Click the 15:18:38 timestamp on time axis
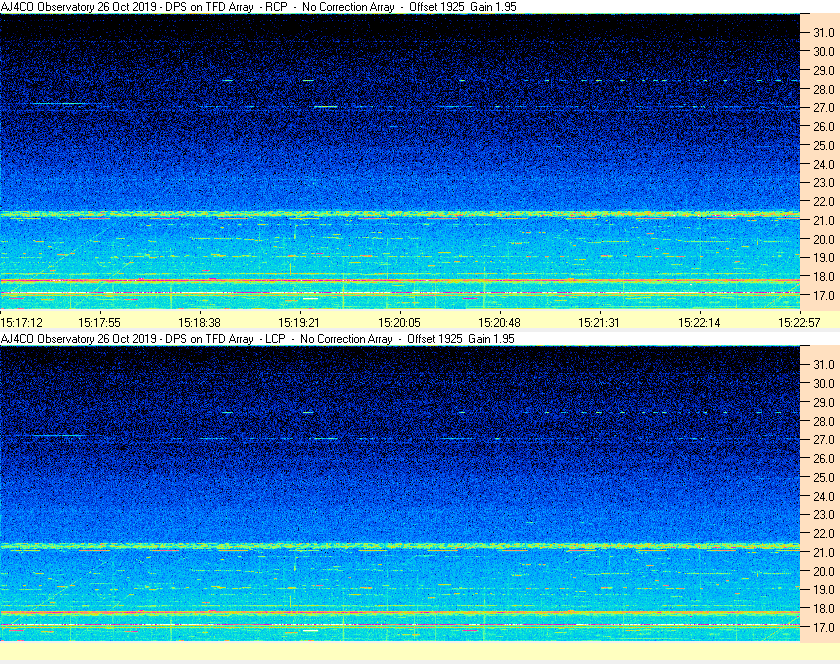 [x=199, y=322]
